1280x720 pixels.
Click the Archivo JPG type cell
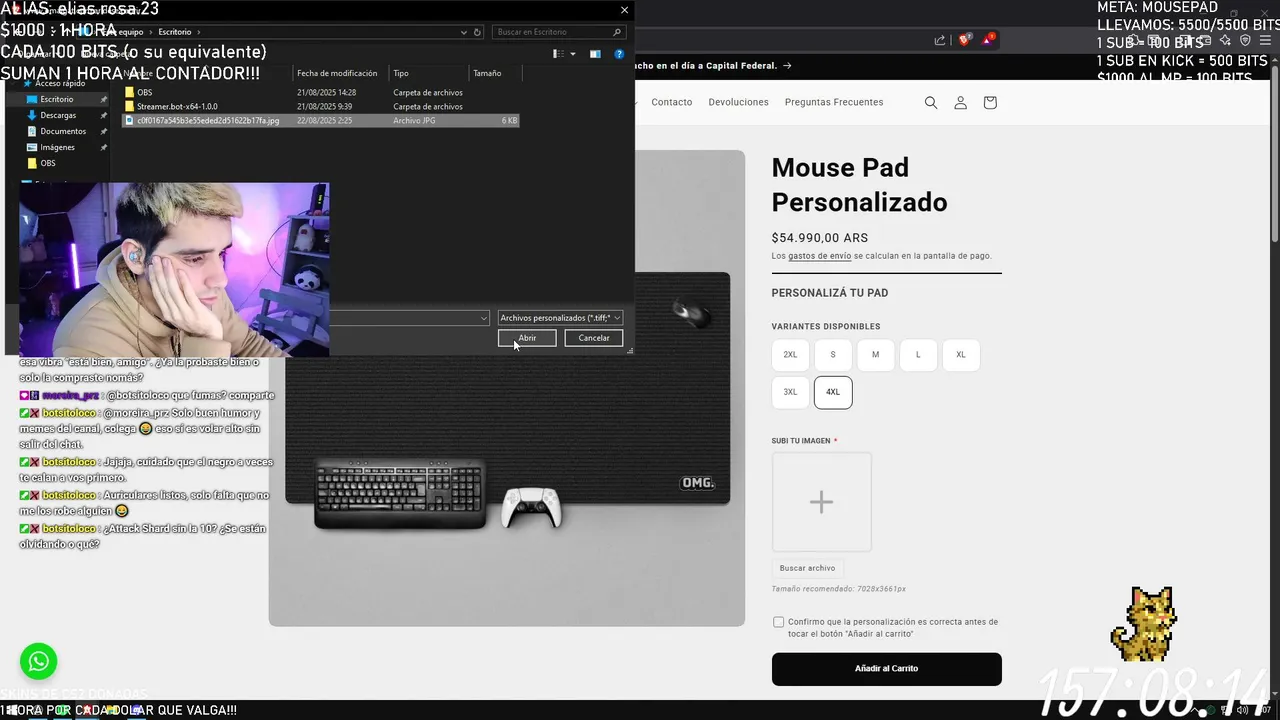pos(414,120)
